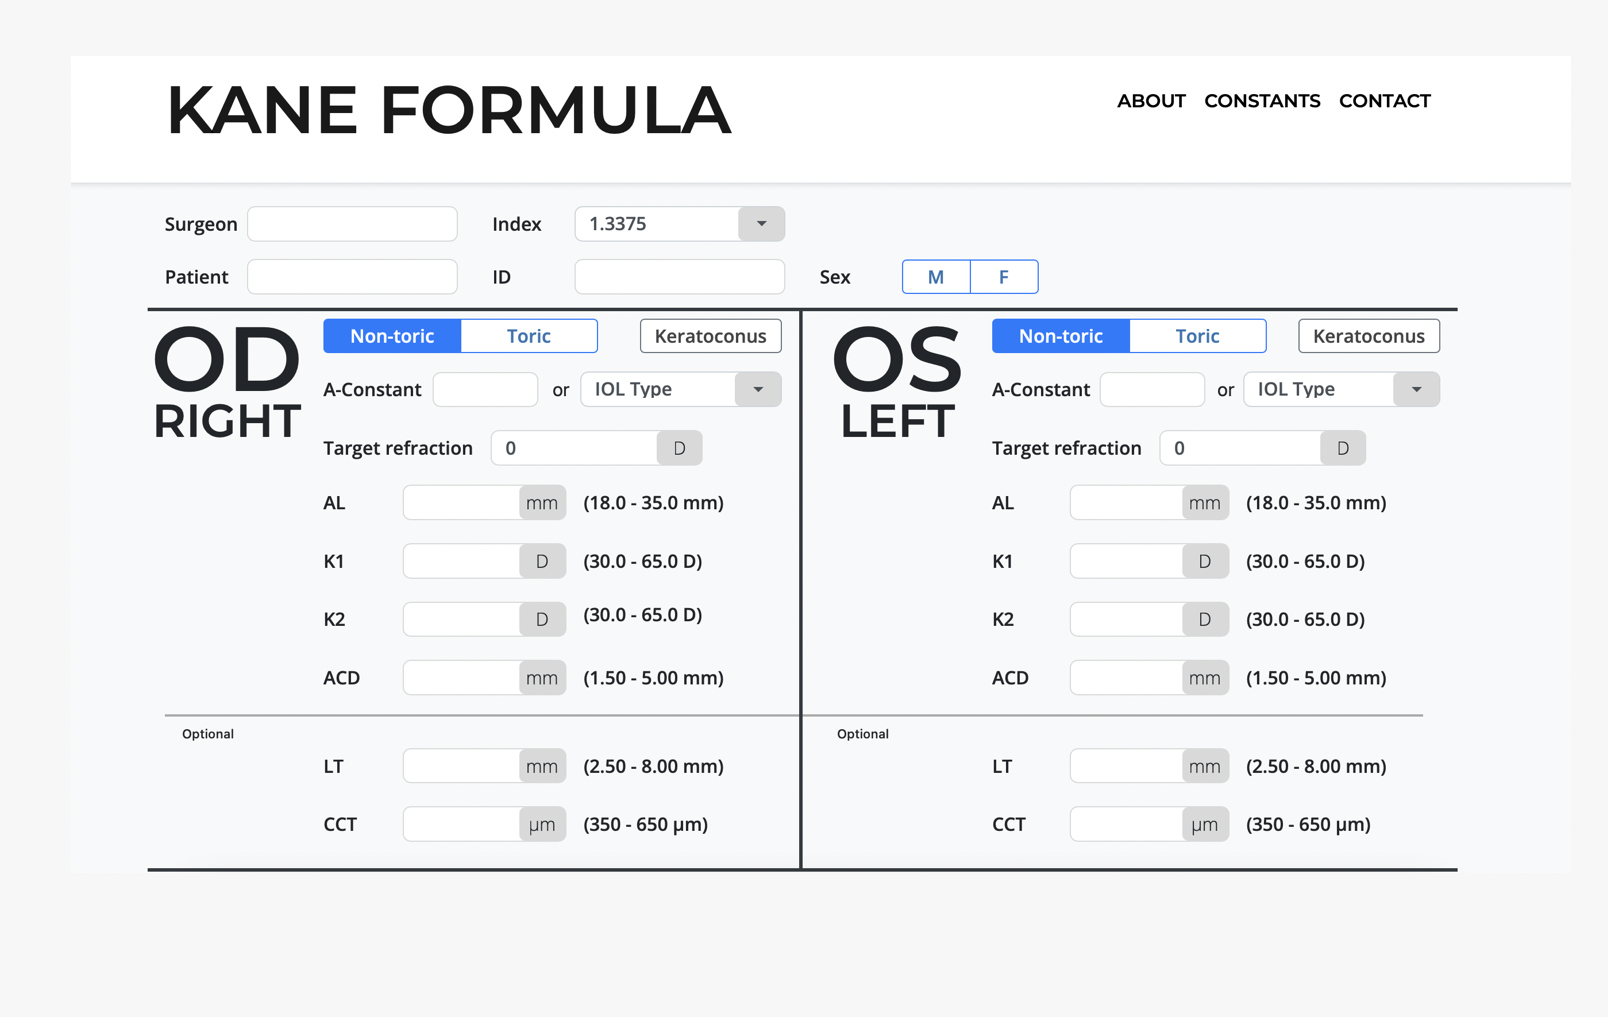Switch OS left eye to Toric
Image resolution: width=1608 pixels, height=1036 pixels.
coord(1198,336)
